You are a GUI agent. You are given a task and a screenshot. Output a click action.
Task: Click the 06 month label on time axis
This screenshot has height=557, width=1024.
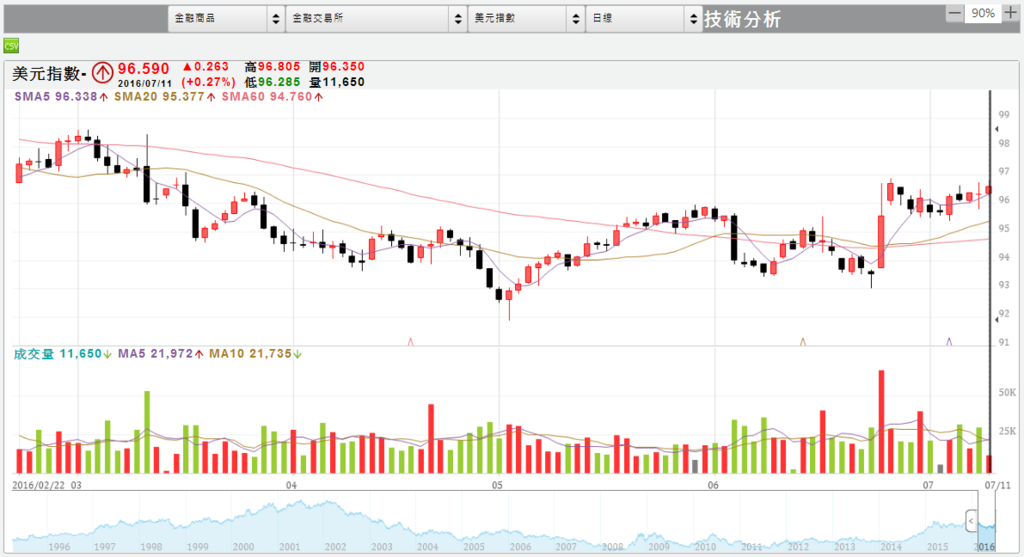(713, 485)
